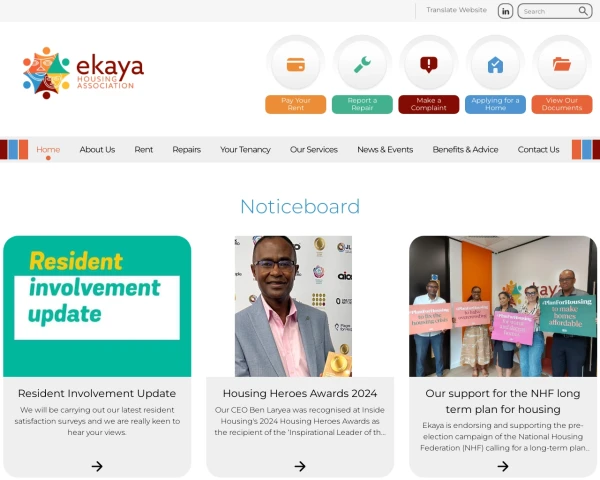
Task: Click the search magnifier icon
Action: click(583, 11)
